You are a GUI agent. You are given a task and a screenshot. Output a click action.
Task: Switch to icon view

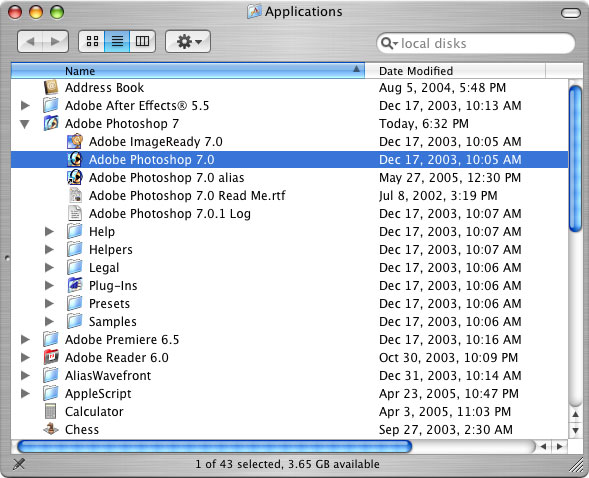92,41
